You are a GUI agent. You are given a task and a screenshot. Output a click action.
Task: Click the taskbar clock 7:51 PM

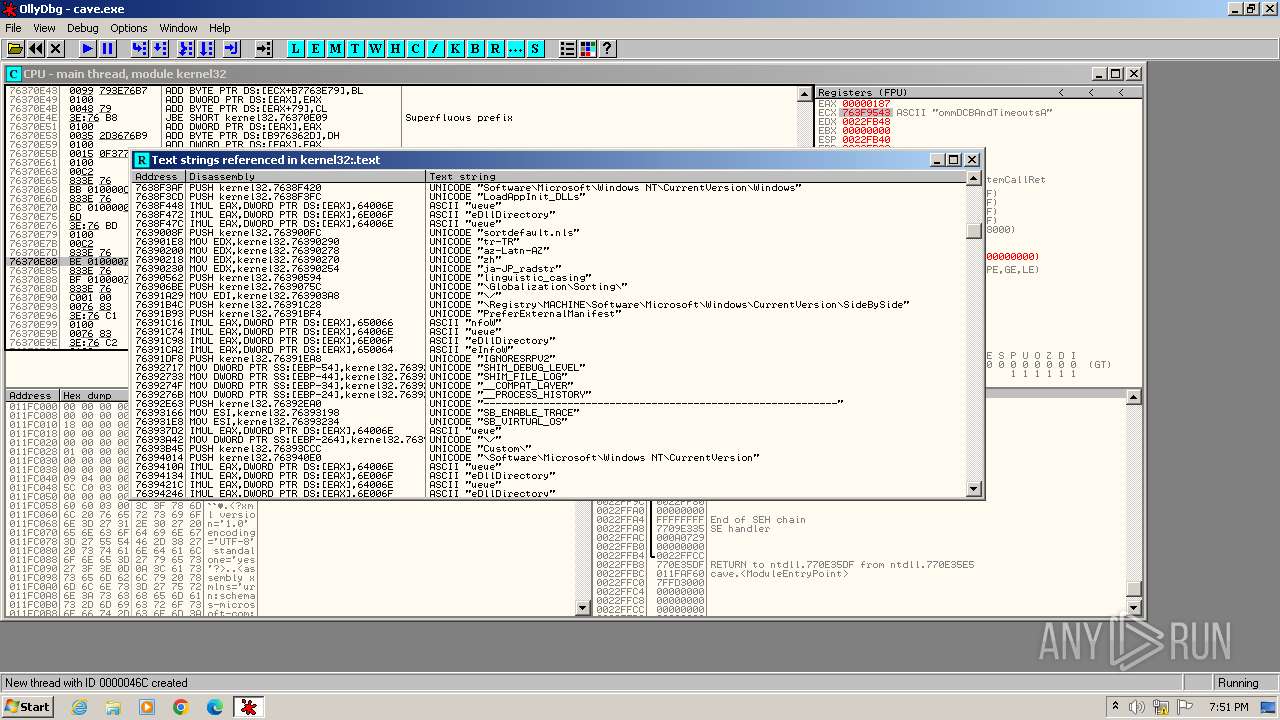[x=1229, y=707]
